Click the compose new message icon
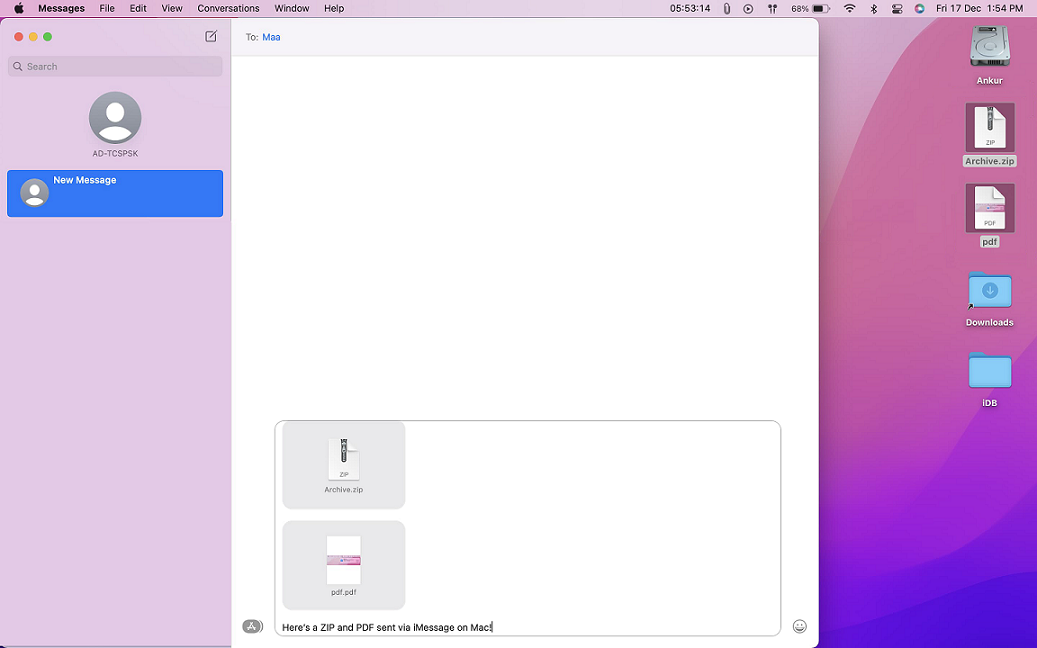Image resolution: width=1037 pixels, height=648 pixels. (x=211, y=36)
